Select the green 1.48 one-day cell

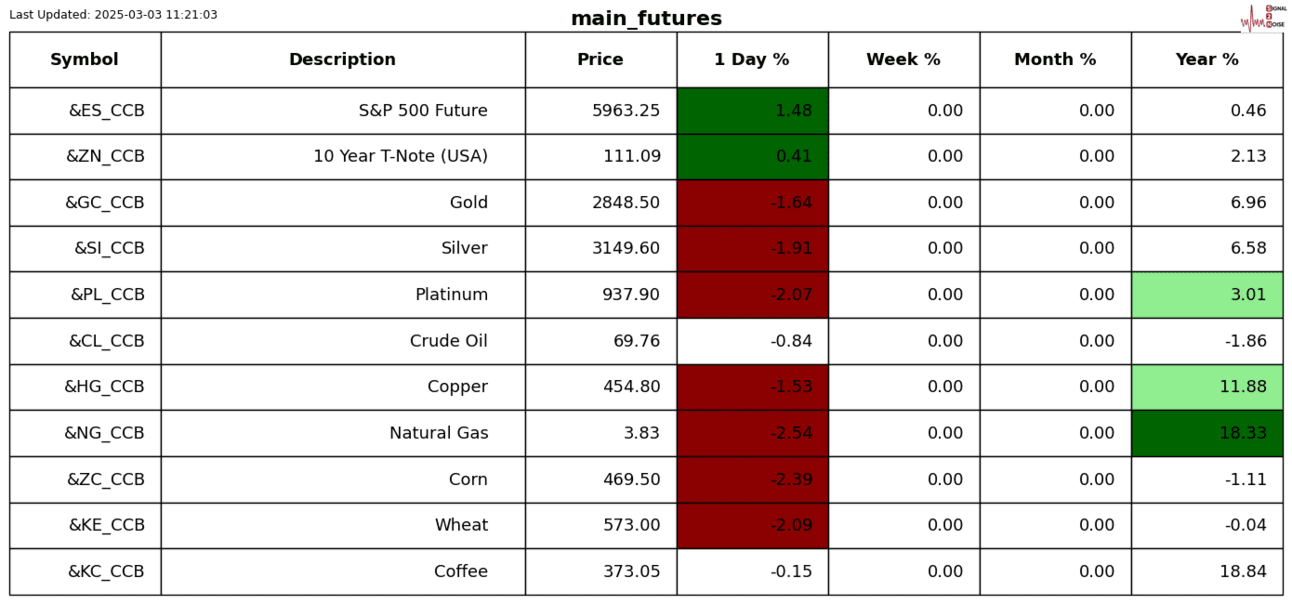752,111
